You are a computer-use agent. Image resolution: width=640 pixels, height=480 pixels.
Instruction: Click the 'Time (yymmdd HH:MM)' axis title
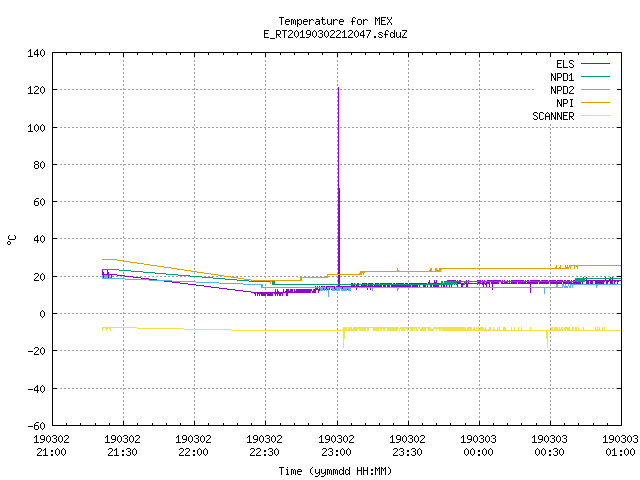[x=335, y=471]
